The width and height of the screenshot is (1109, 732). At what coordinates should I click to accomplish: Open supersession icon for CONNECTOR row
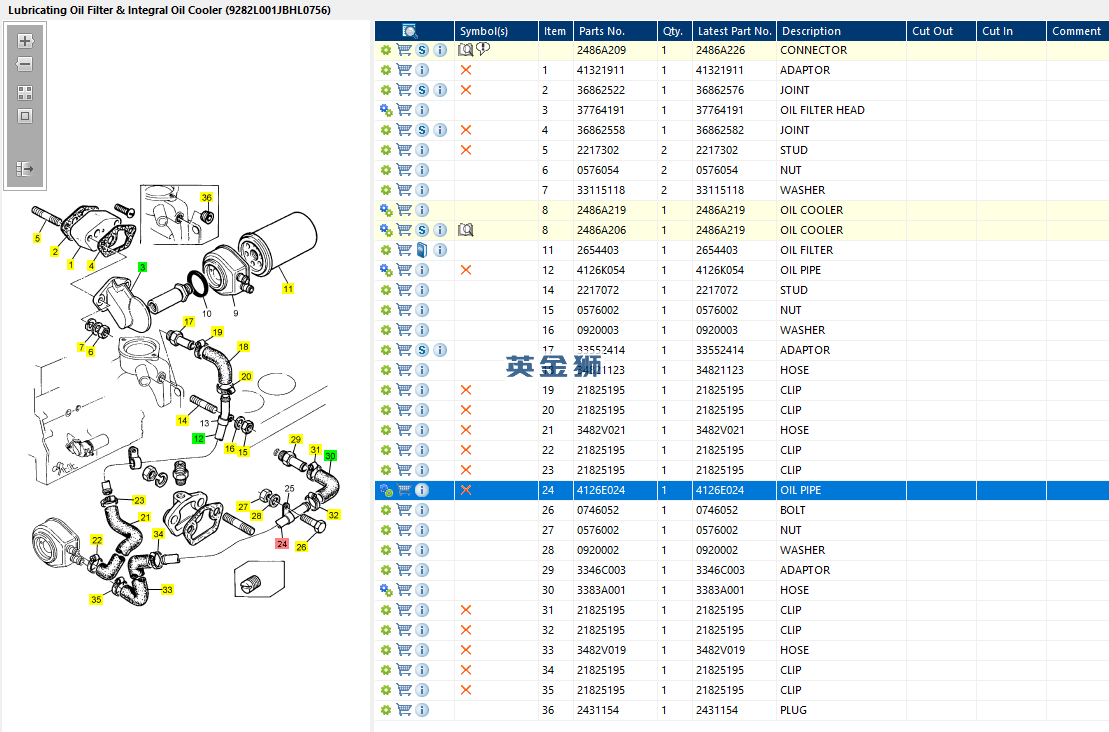[422, 50]
